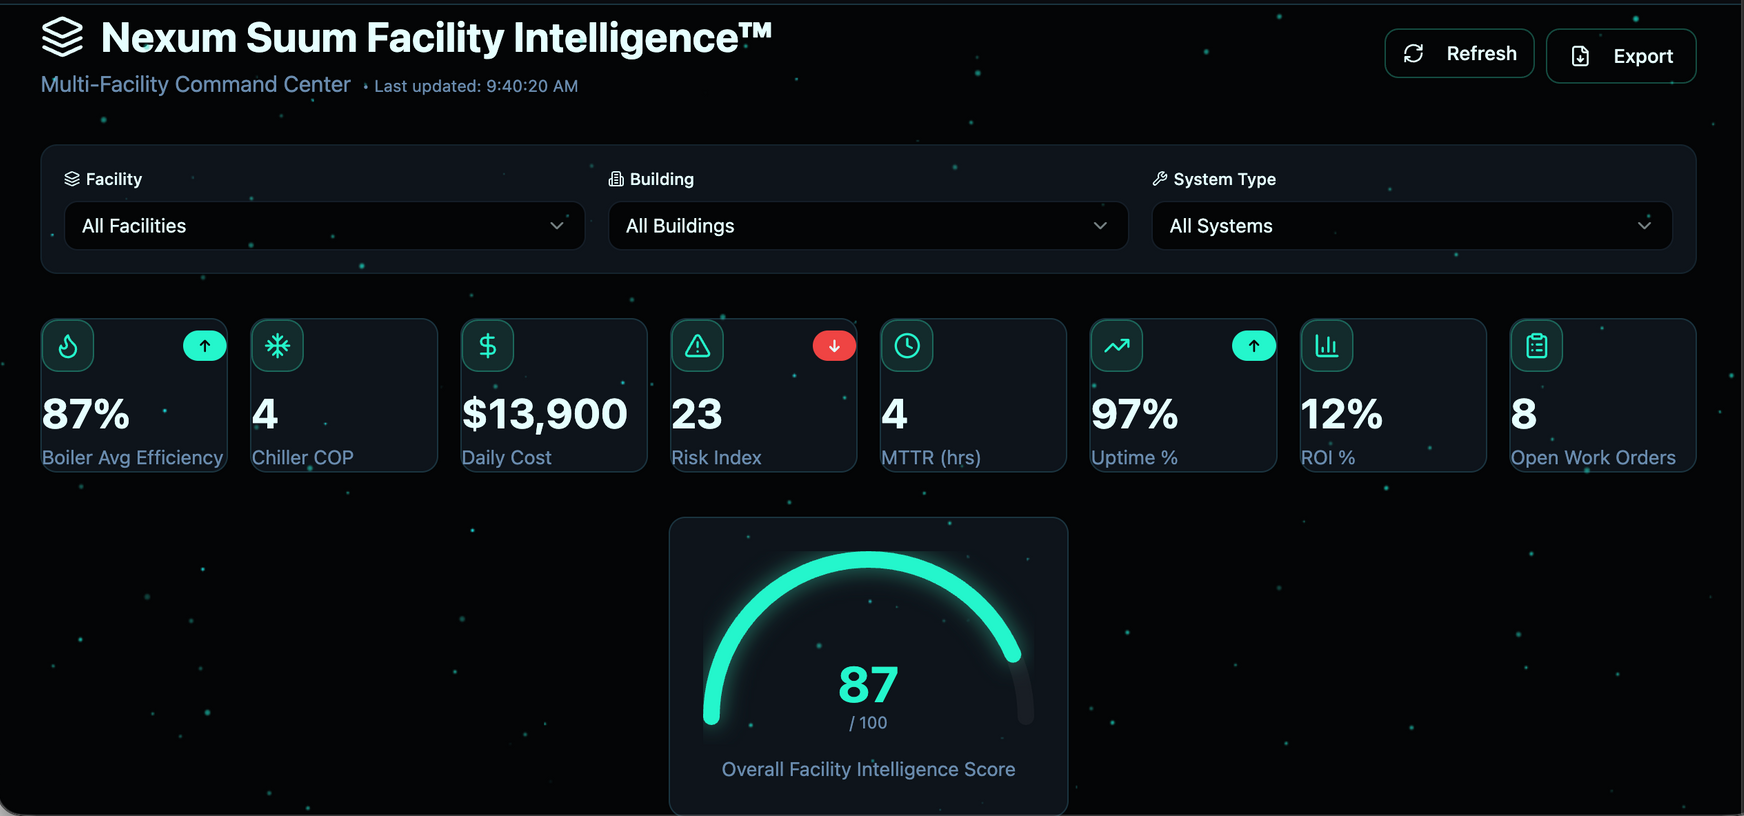Click the green up-arrow badge on Uptime card
1744x816 pixels.
coord(1254,346)
